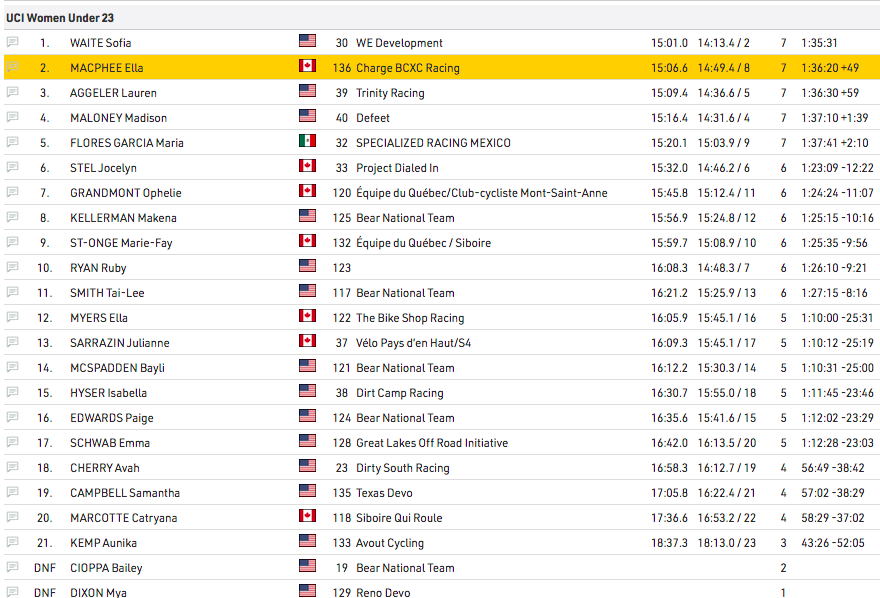880x598 pixels.
Task: Select the UCI Women Under 23 heading
Action: (x=60, y=18)
